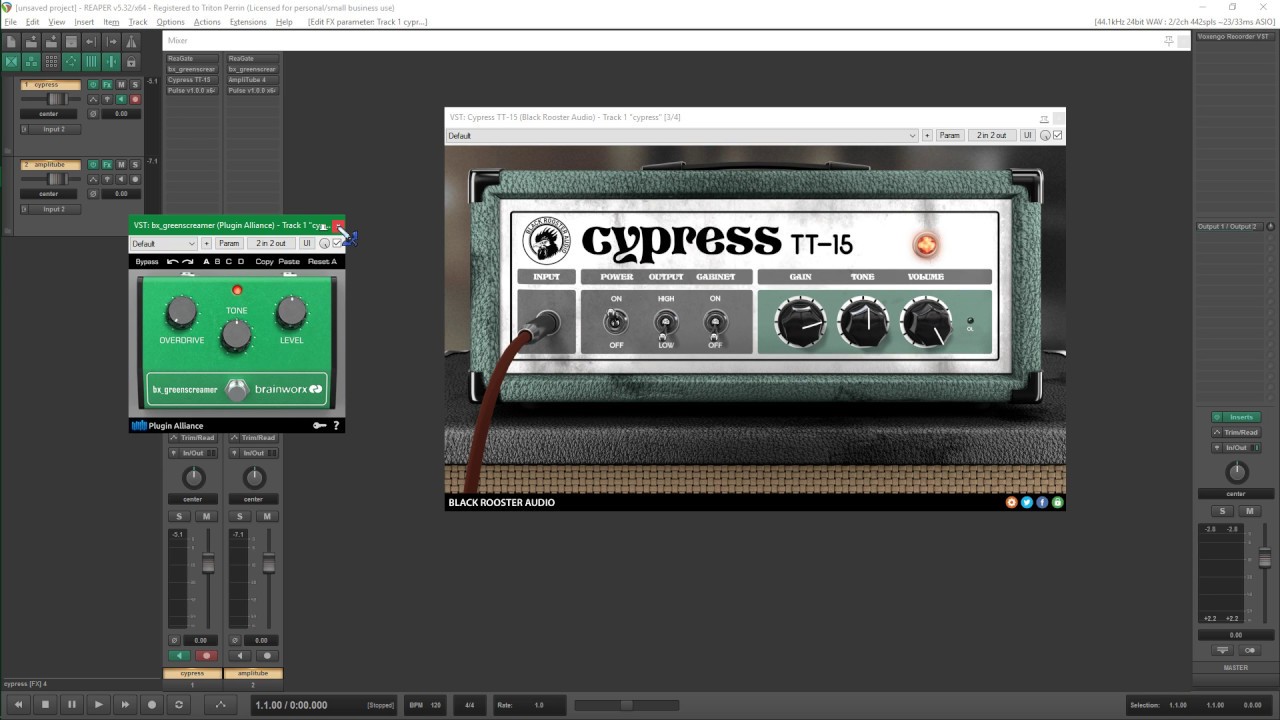Click the VOLUME knob on Cypress amp

coord(925,320)
